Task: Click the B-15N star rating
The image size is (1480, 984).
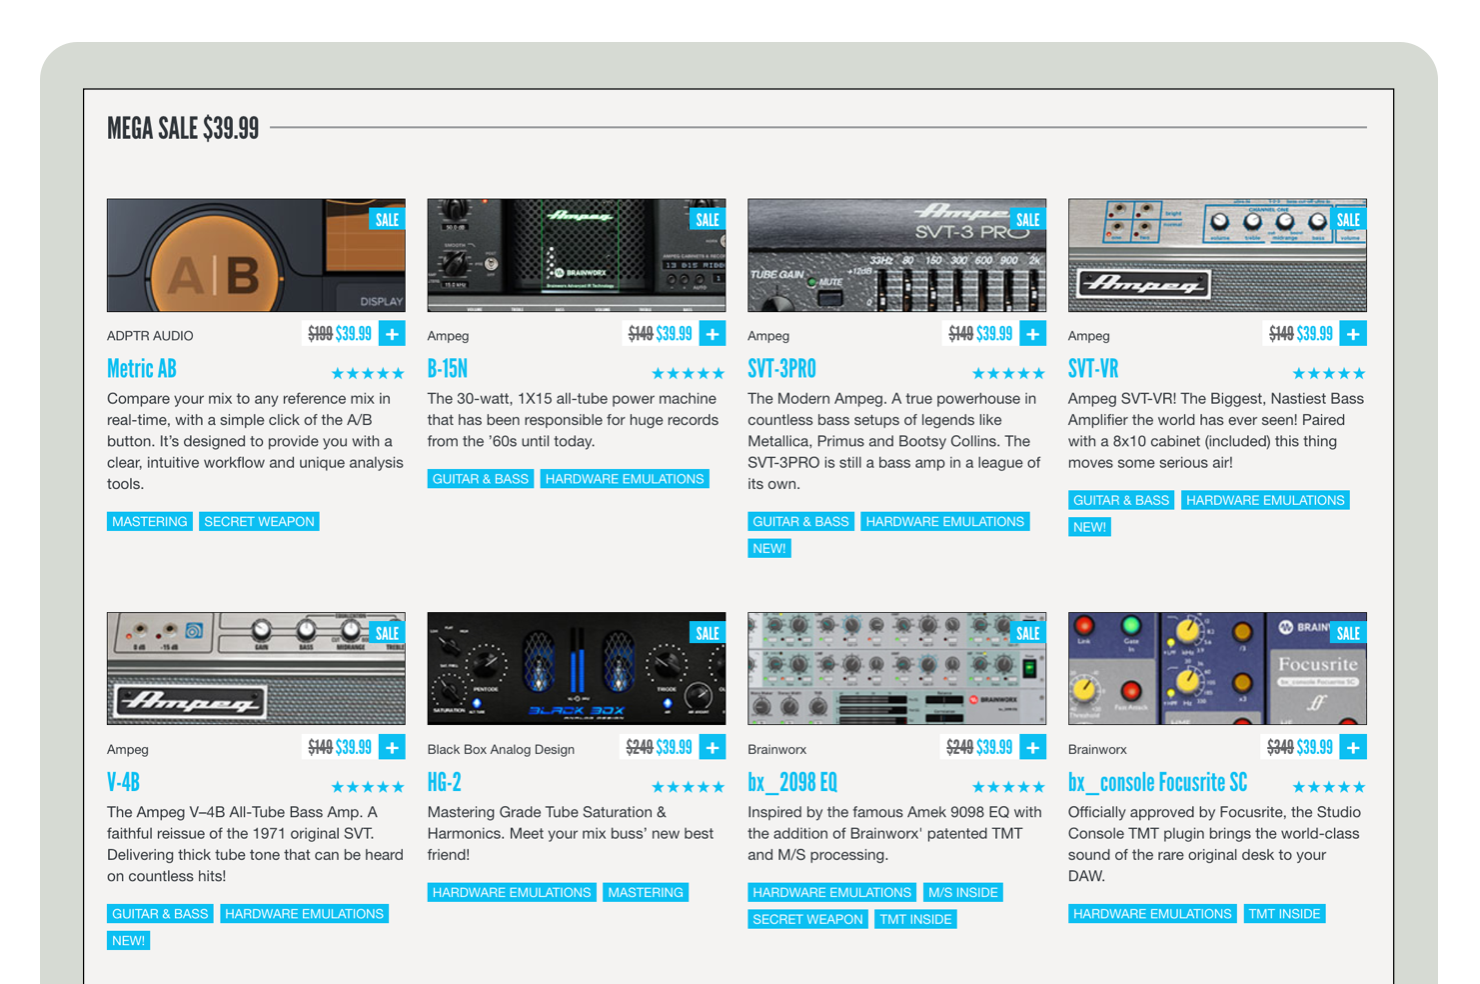Action: [688, 374]
